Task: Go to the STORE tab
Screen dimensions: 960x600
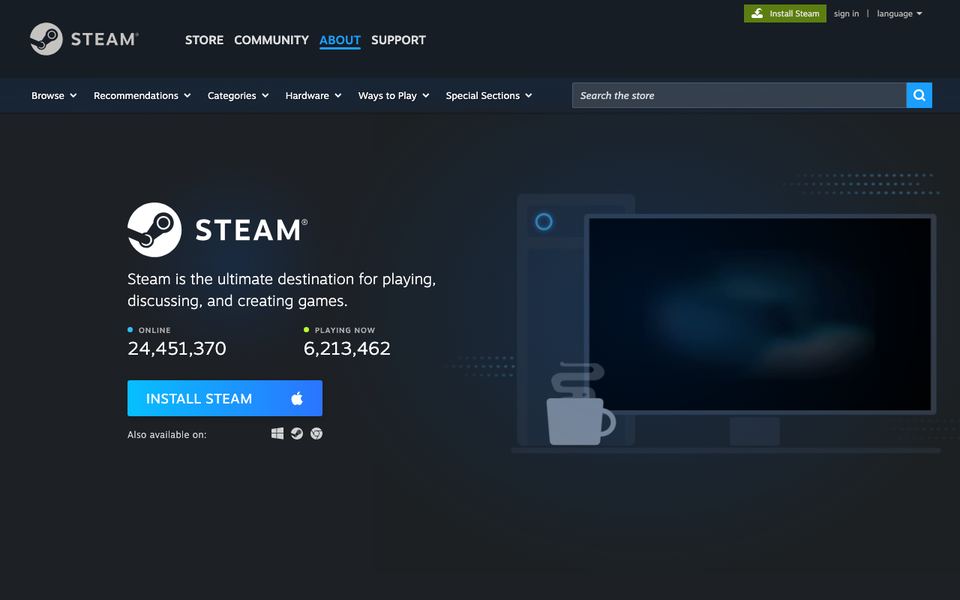Action: (204, 40)
